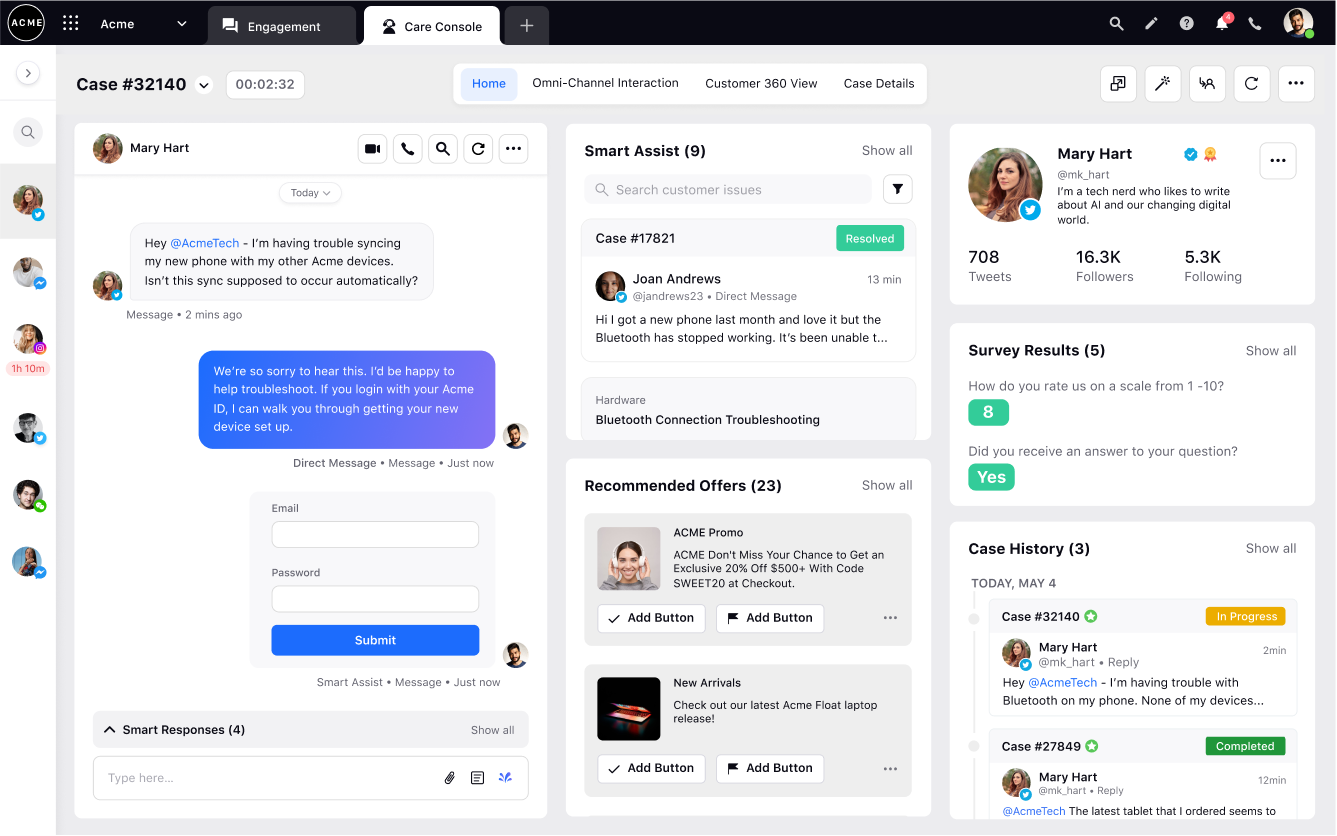Click the translate icon in case toolbar
This screenshot has height=836, width=1337.
(x=1207, y=84)
